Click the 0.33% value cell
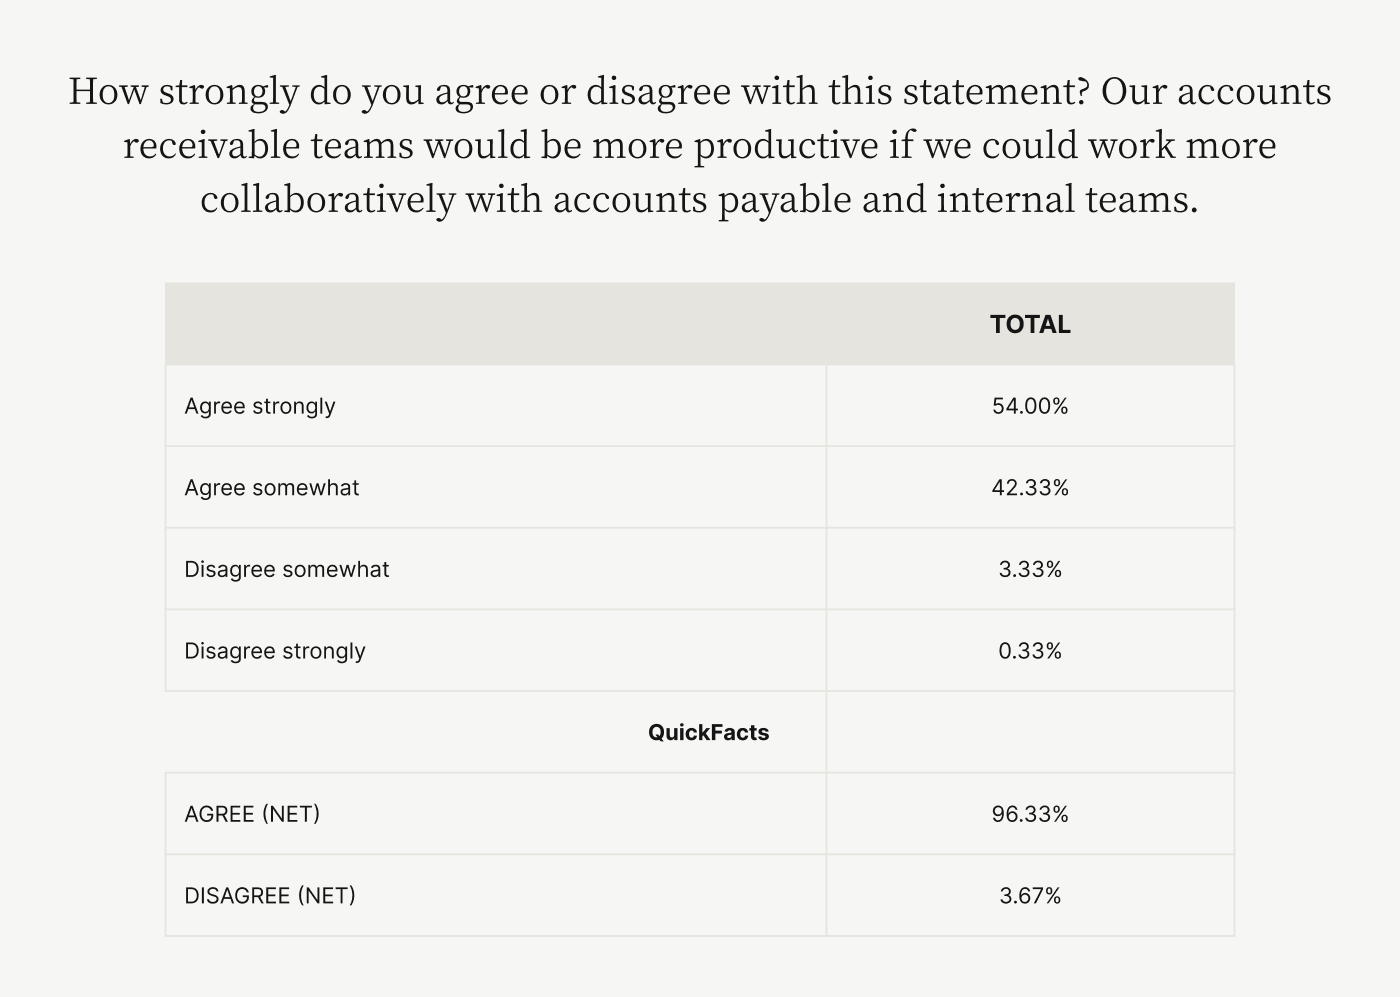Image resolution: width=1400 pixels, height=997 pixels. click(x=1030, y=651)
